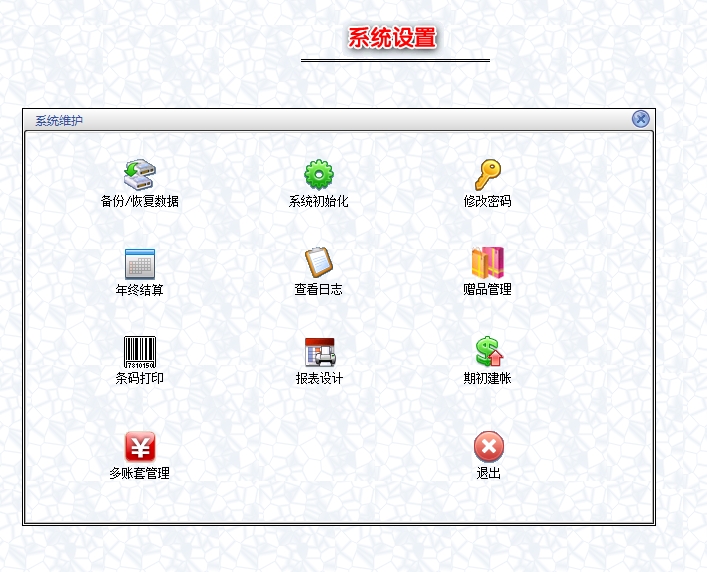Click the green gear system initialization icon
This screenshot has width=707, height=572.
319,174
